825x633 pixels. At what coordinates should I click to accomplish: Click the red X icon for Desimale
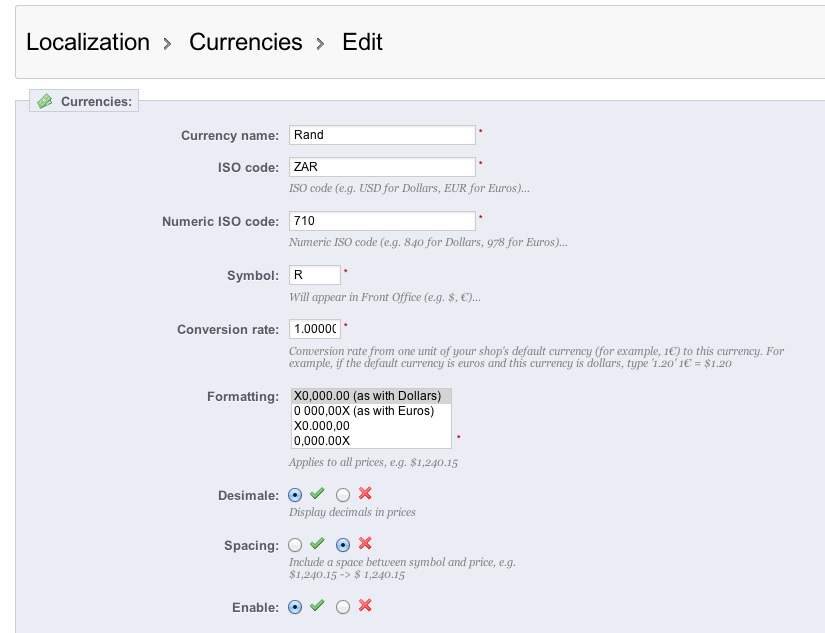click(365, 494)
